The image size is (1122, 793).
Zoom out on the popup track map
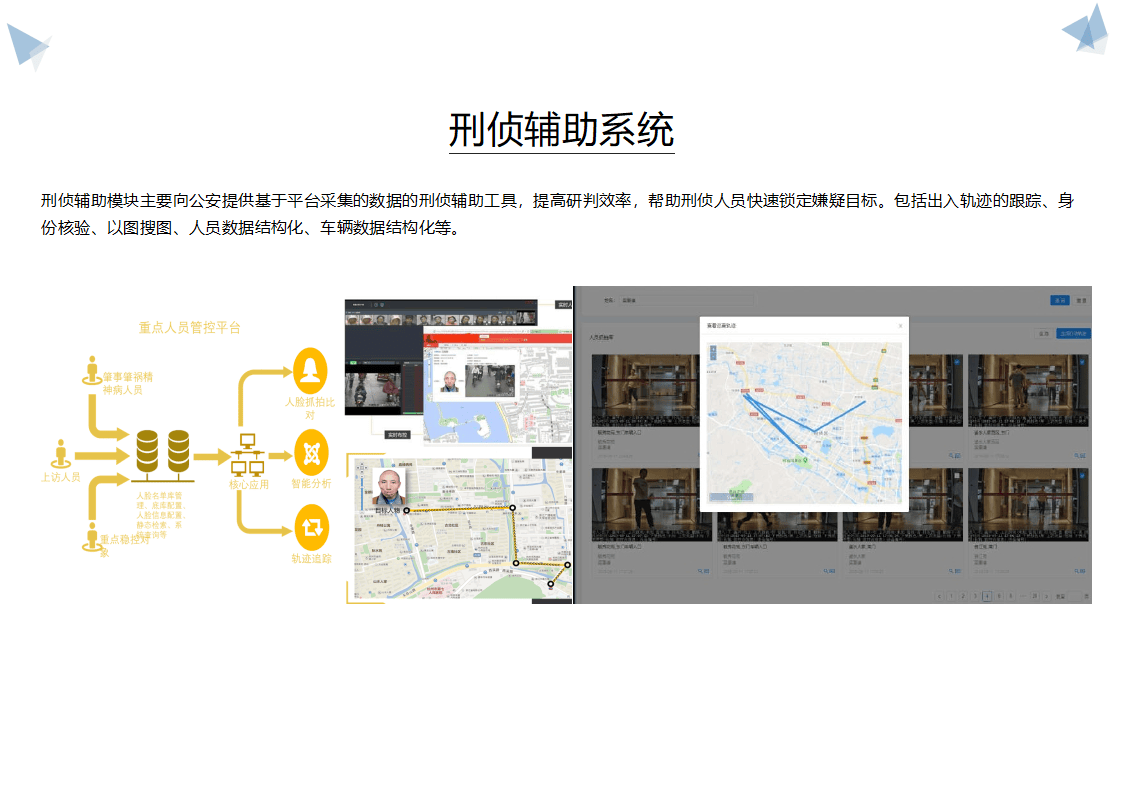click(713, 356)
